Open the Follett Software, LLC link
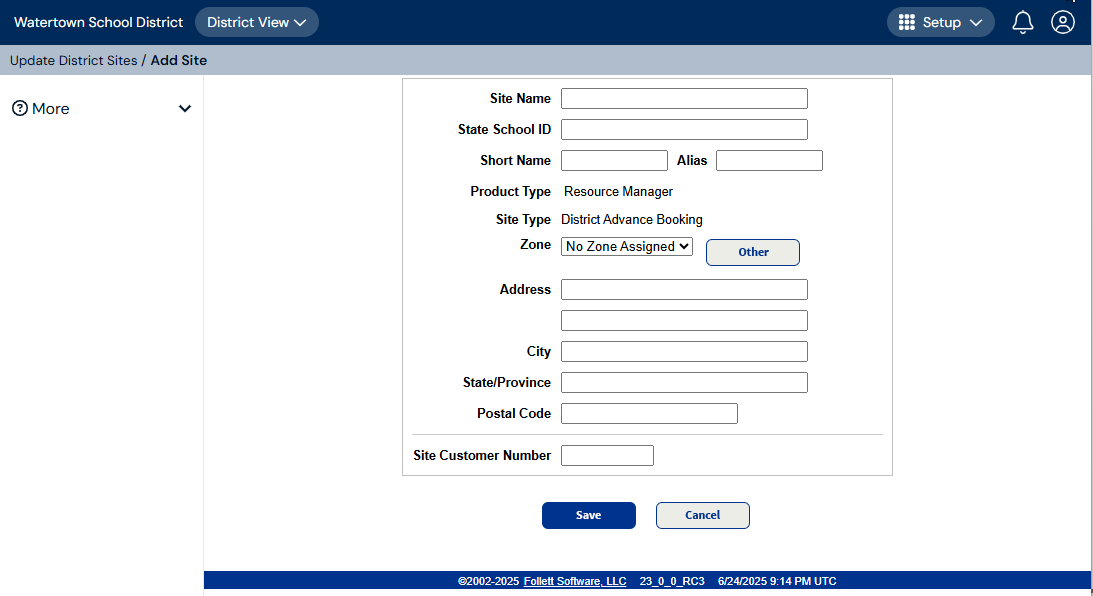The height and width of the screenshot is (596, 1093). coord(575,581)
